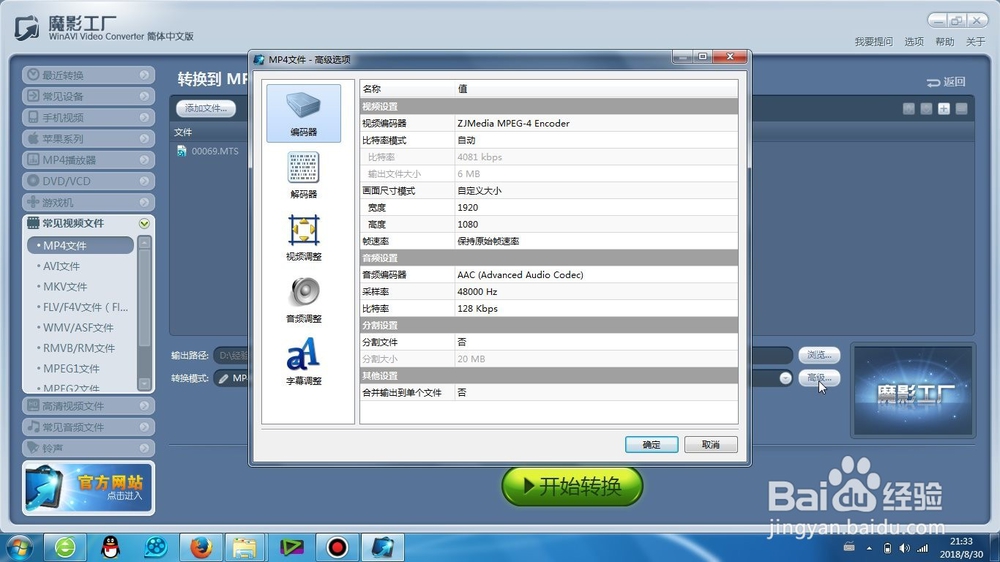The width and height of the screenshot is (1000, 562).
Task: Click the audio codec value AAC
Action: point(520,275)
